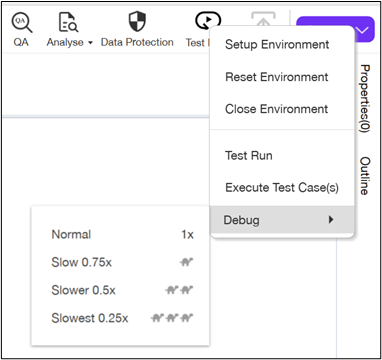
Task: Select Reset Environment menu entry
Action: point(277,77)
